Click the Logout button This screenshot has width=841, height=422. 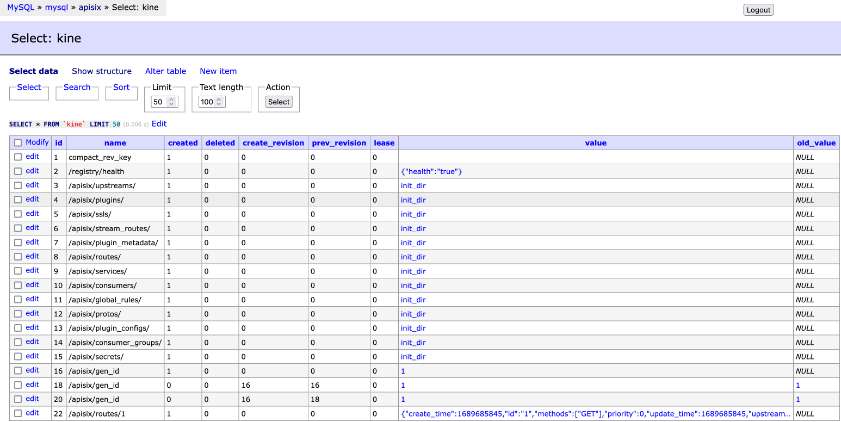click(758, 10)
